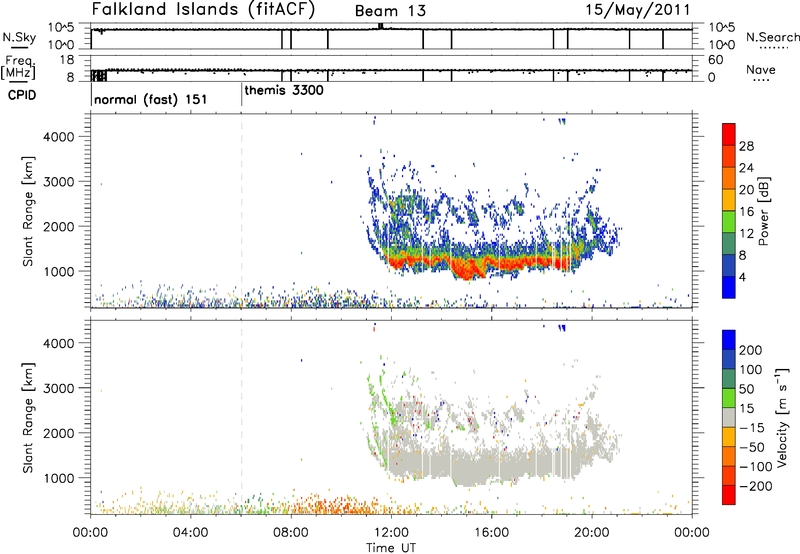
Task: Click the '28' Power colorbar tick
Action: pyautogui.click(x=746, y=146)
